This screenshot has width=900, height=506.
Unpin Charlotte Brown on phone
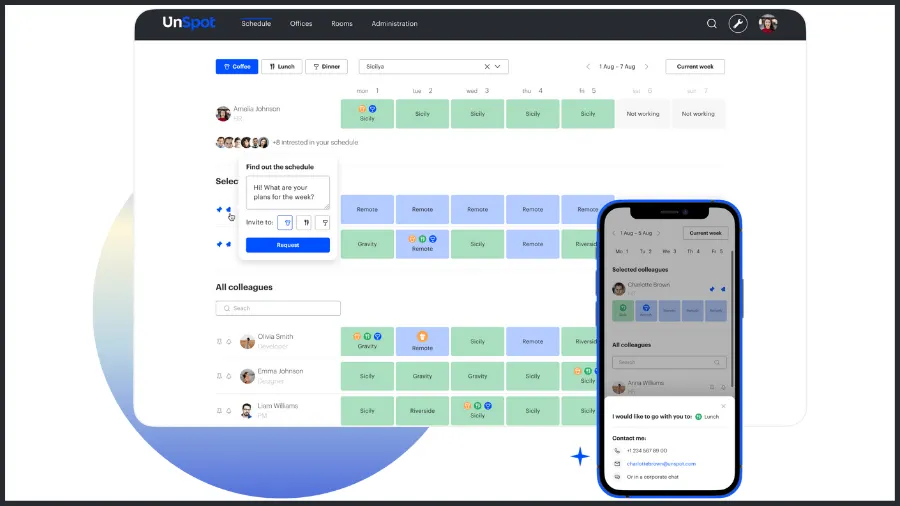click(x=712, y=289)
